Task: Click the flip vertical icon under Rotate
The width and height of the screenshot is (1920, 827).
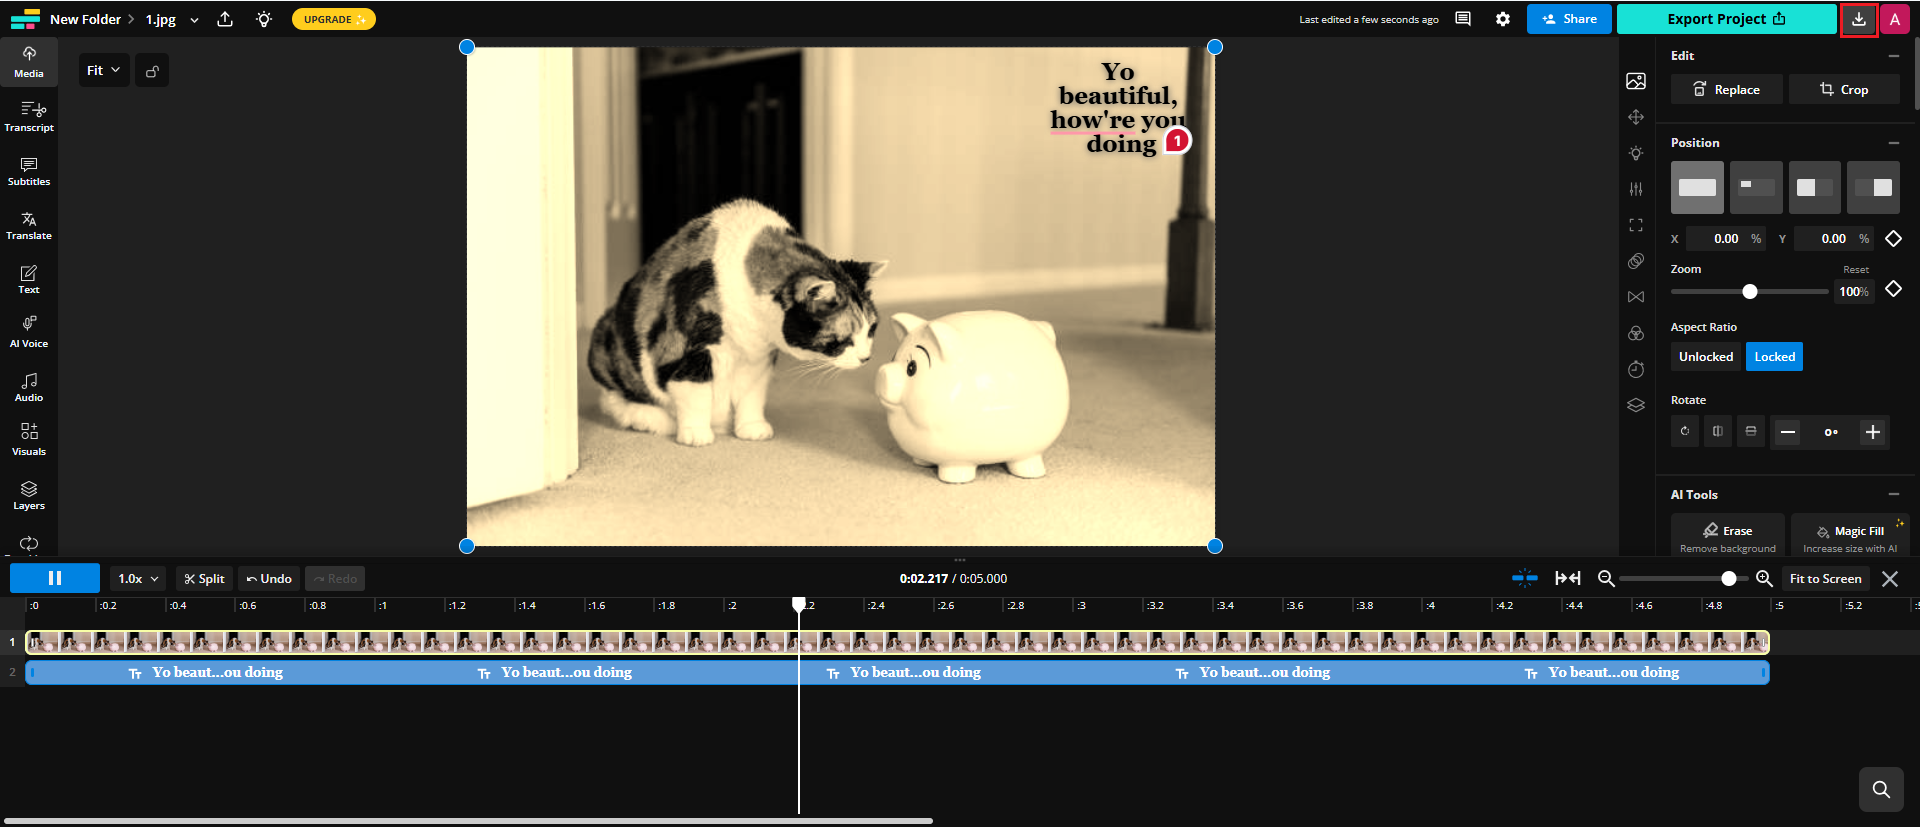Action: tap(1751, 432)
